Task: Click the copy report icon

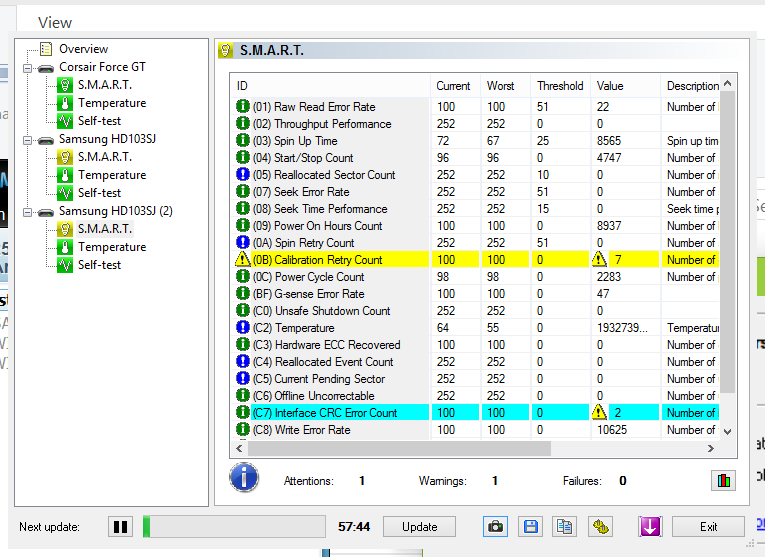Action: click(x=565, y=527)
